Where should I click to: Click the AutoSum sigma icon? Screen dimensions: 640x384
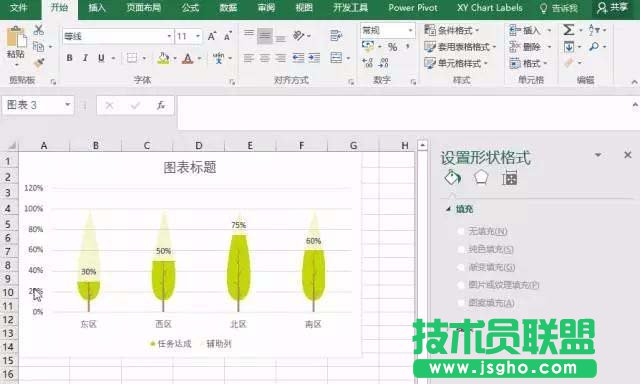tap(569, 30)
